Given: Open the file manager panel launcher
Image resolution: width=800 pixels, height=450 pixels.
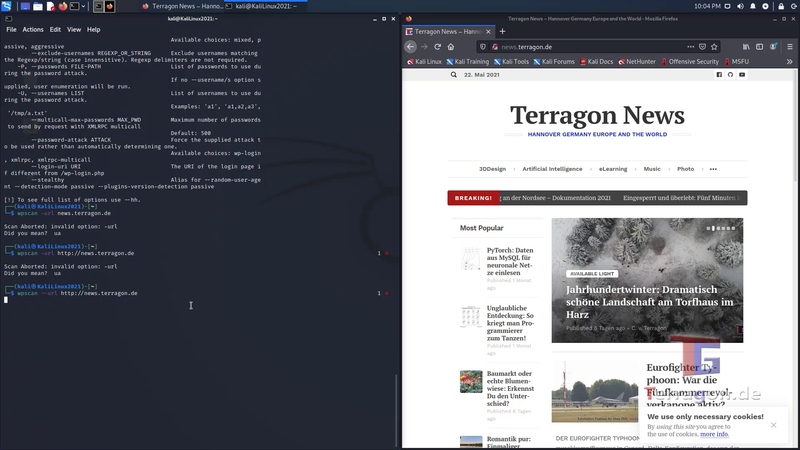Looking at the screenshot, I should tap(38, 6).
